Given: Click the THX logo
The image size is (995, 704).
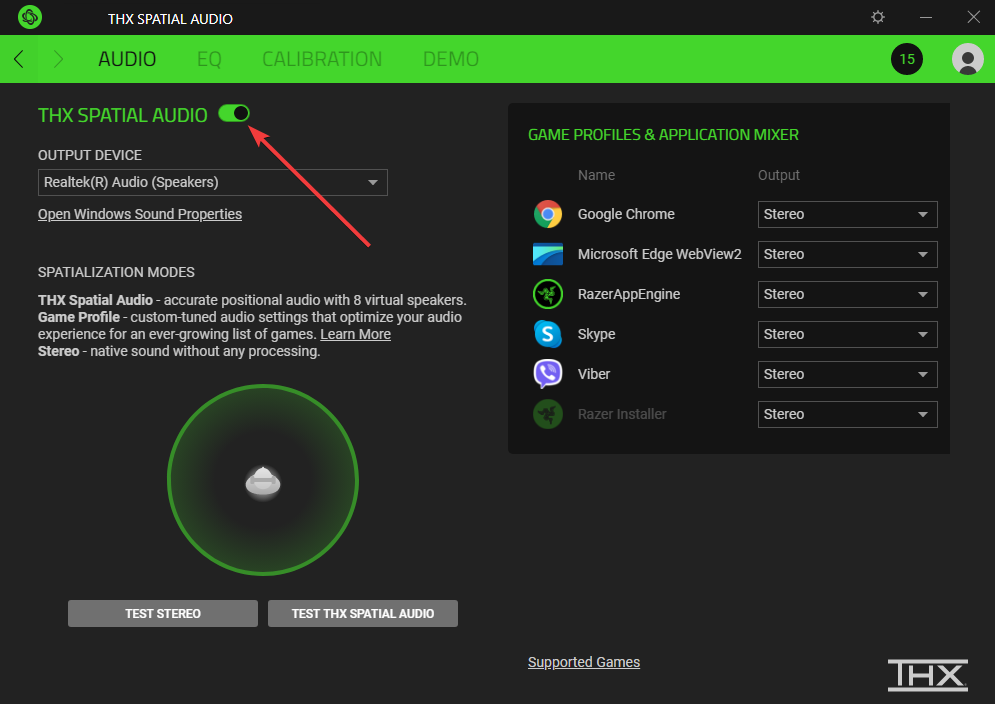Looking at the screenshot, I should [927, 675].
